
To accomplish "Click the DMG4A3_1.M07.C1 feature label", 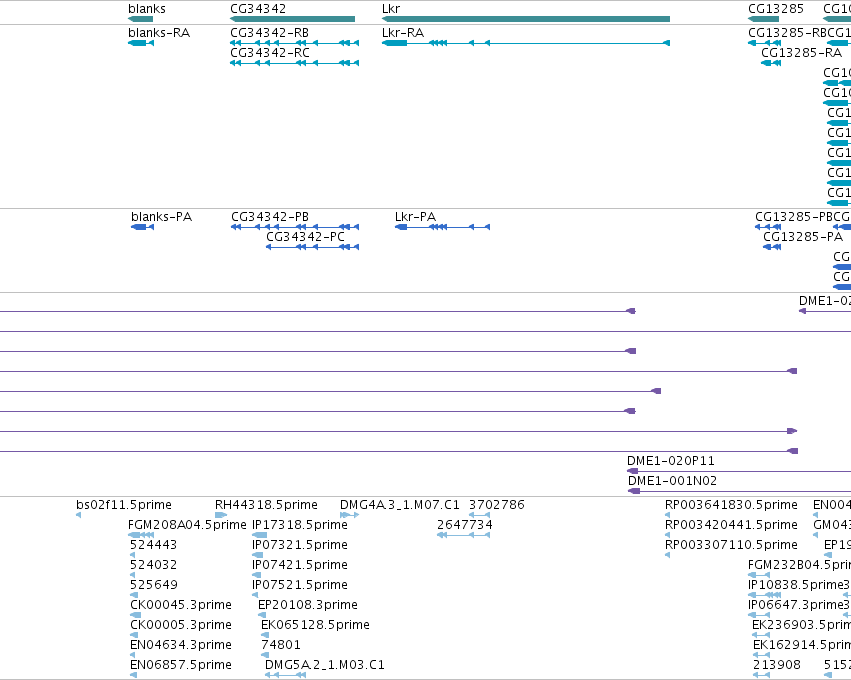I will [400, 505].
